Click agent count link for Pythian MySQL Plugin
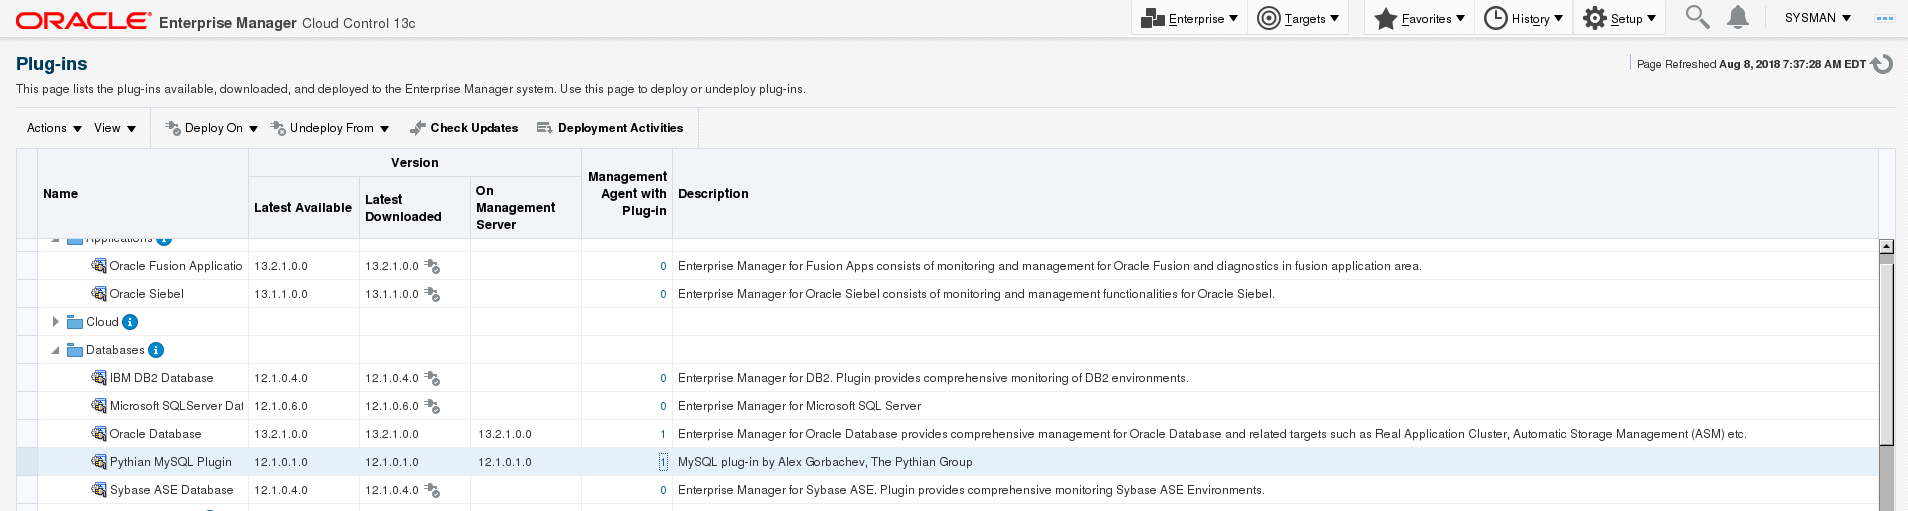This screenshot has height=511, width=1908. tap(662, 462)
